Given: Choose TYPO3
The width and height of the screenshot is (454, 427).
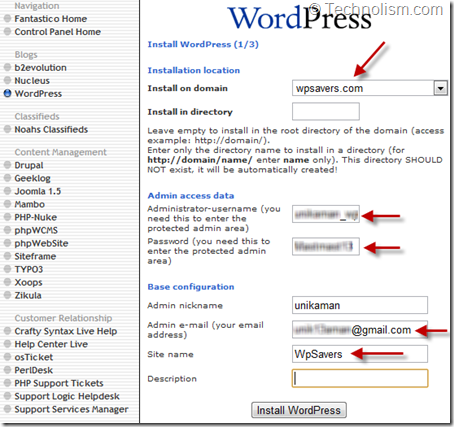Looking at the screenshot, I should click(x=29, y=269).
